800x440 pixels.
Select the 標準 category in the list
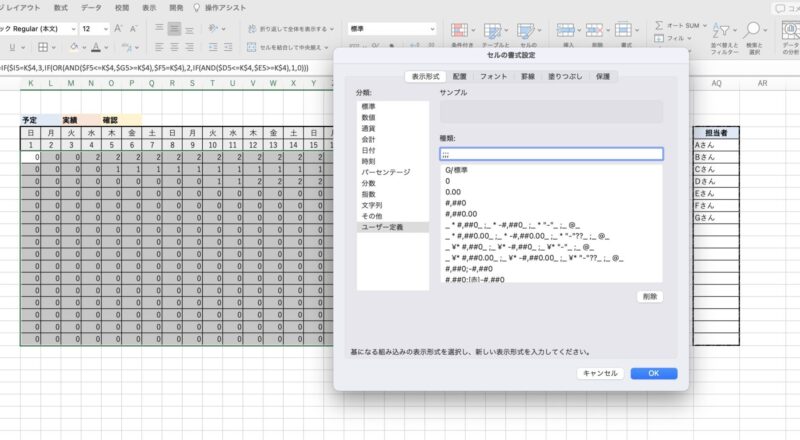[392, 107]
